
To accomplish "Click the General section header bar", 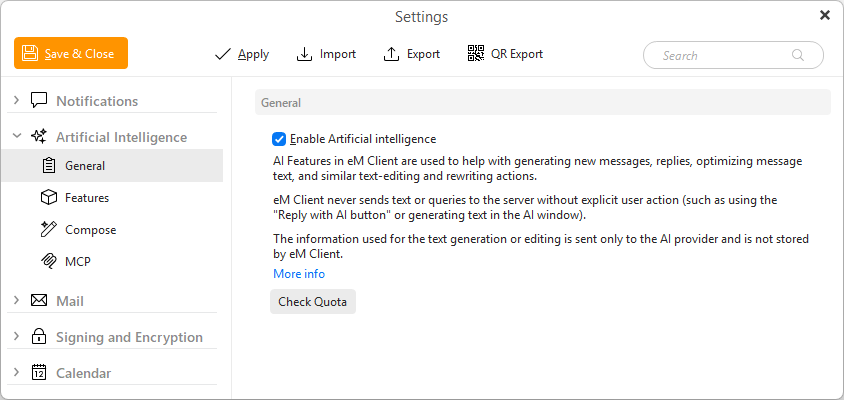I will 543,102.
